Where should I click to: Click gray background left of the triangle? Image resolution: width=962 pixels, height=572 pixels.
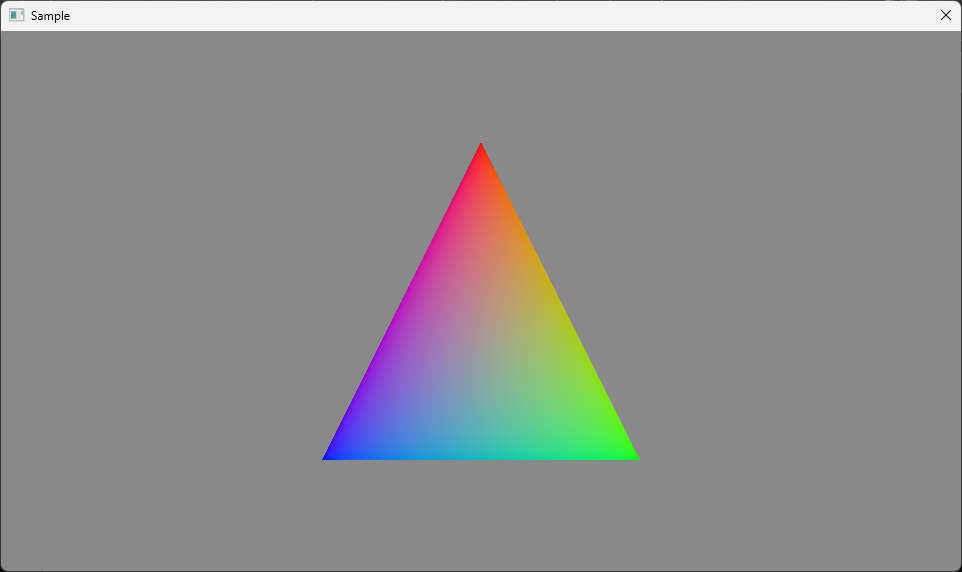coord(160,300)
